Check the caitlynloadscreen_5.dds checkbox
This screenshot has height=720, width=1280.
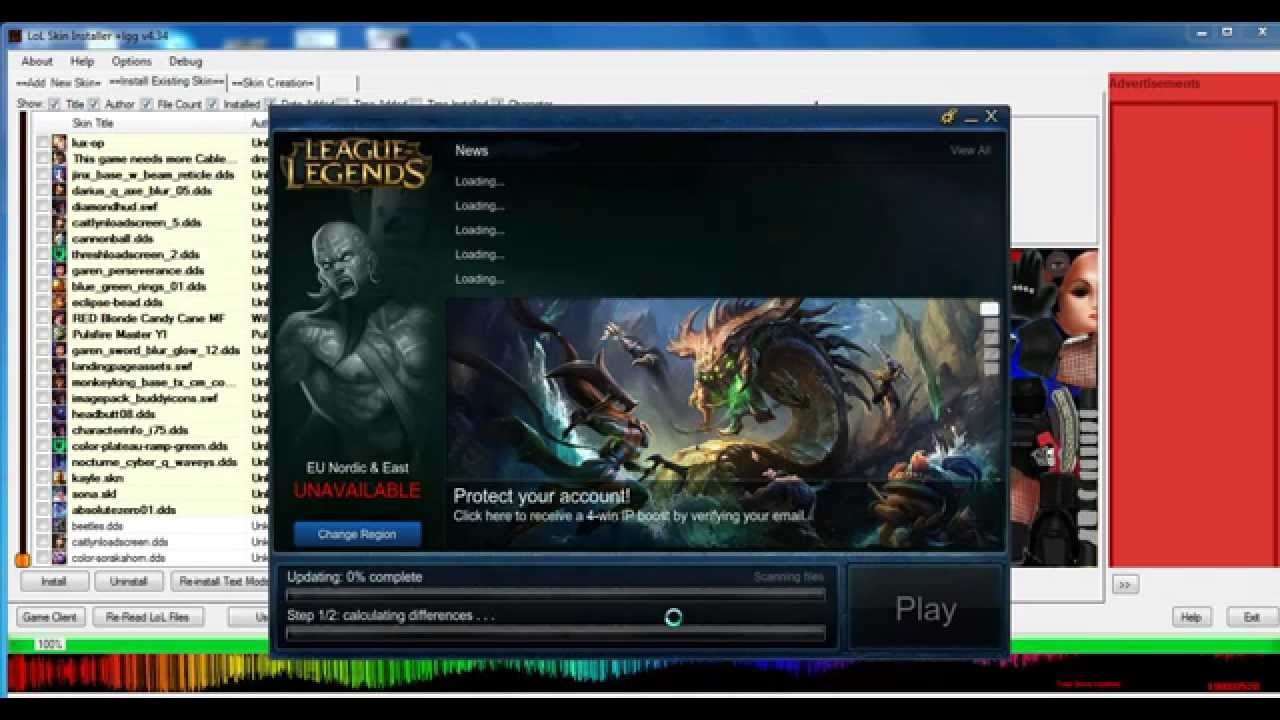(x=42, y=223)
